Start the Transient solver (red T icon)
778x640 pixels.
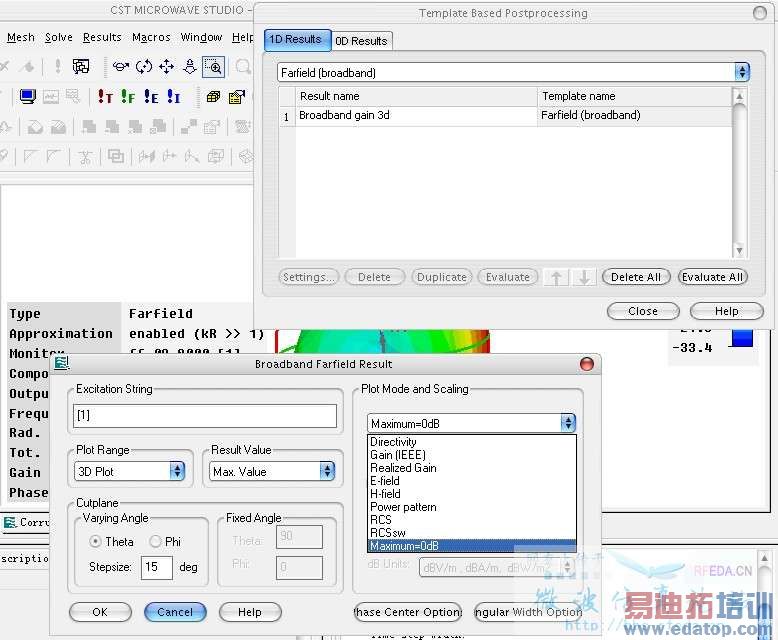105,96
